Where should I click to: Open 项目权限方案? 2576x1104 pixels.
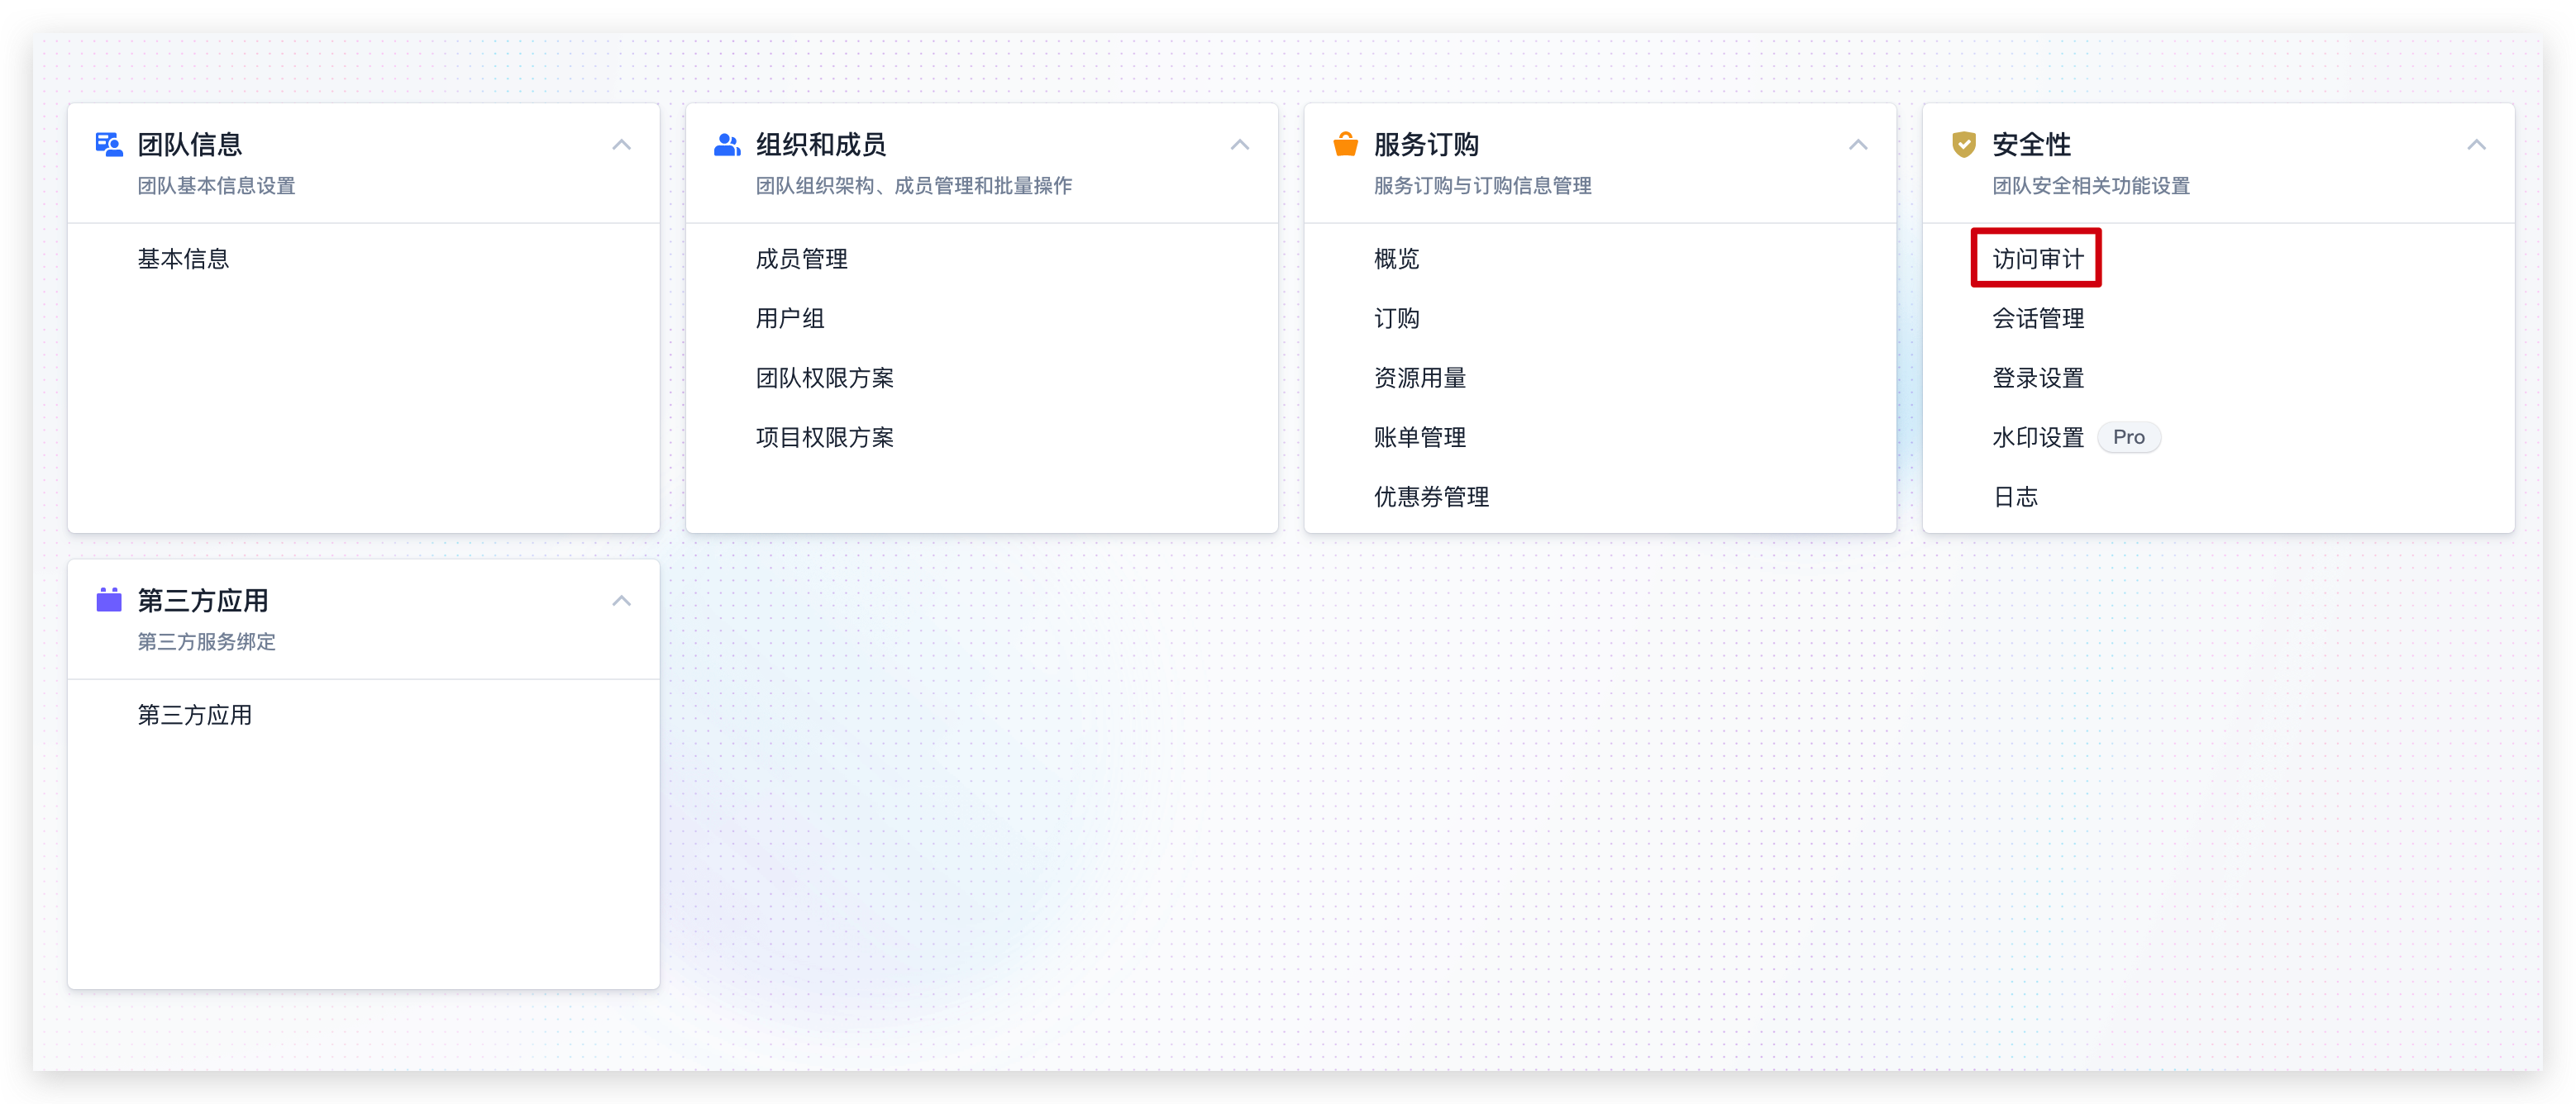[x=824, y=437]
